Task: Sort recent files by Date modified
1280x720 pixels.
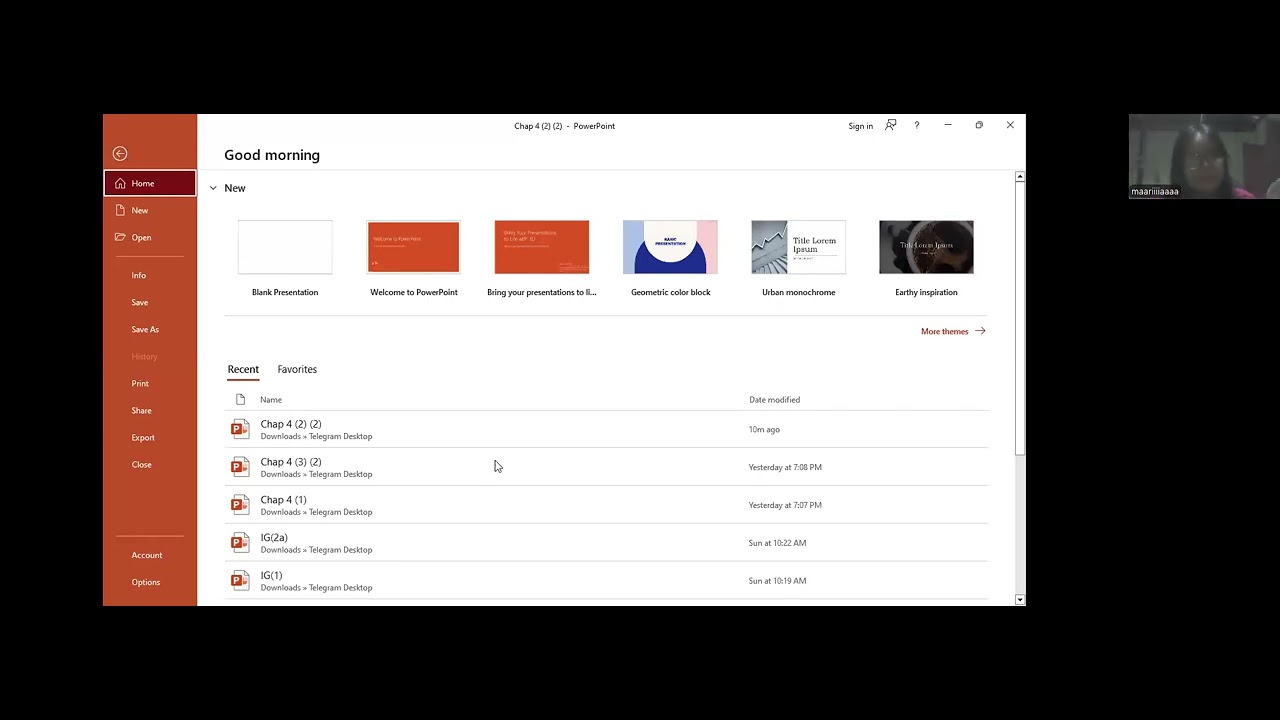Action: [x=775, y=400]
